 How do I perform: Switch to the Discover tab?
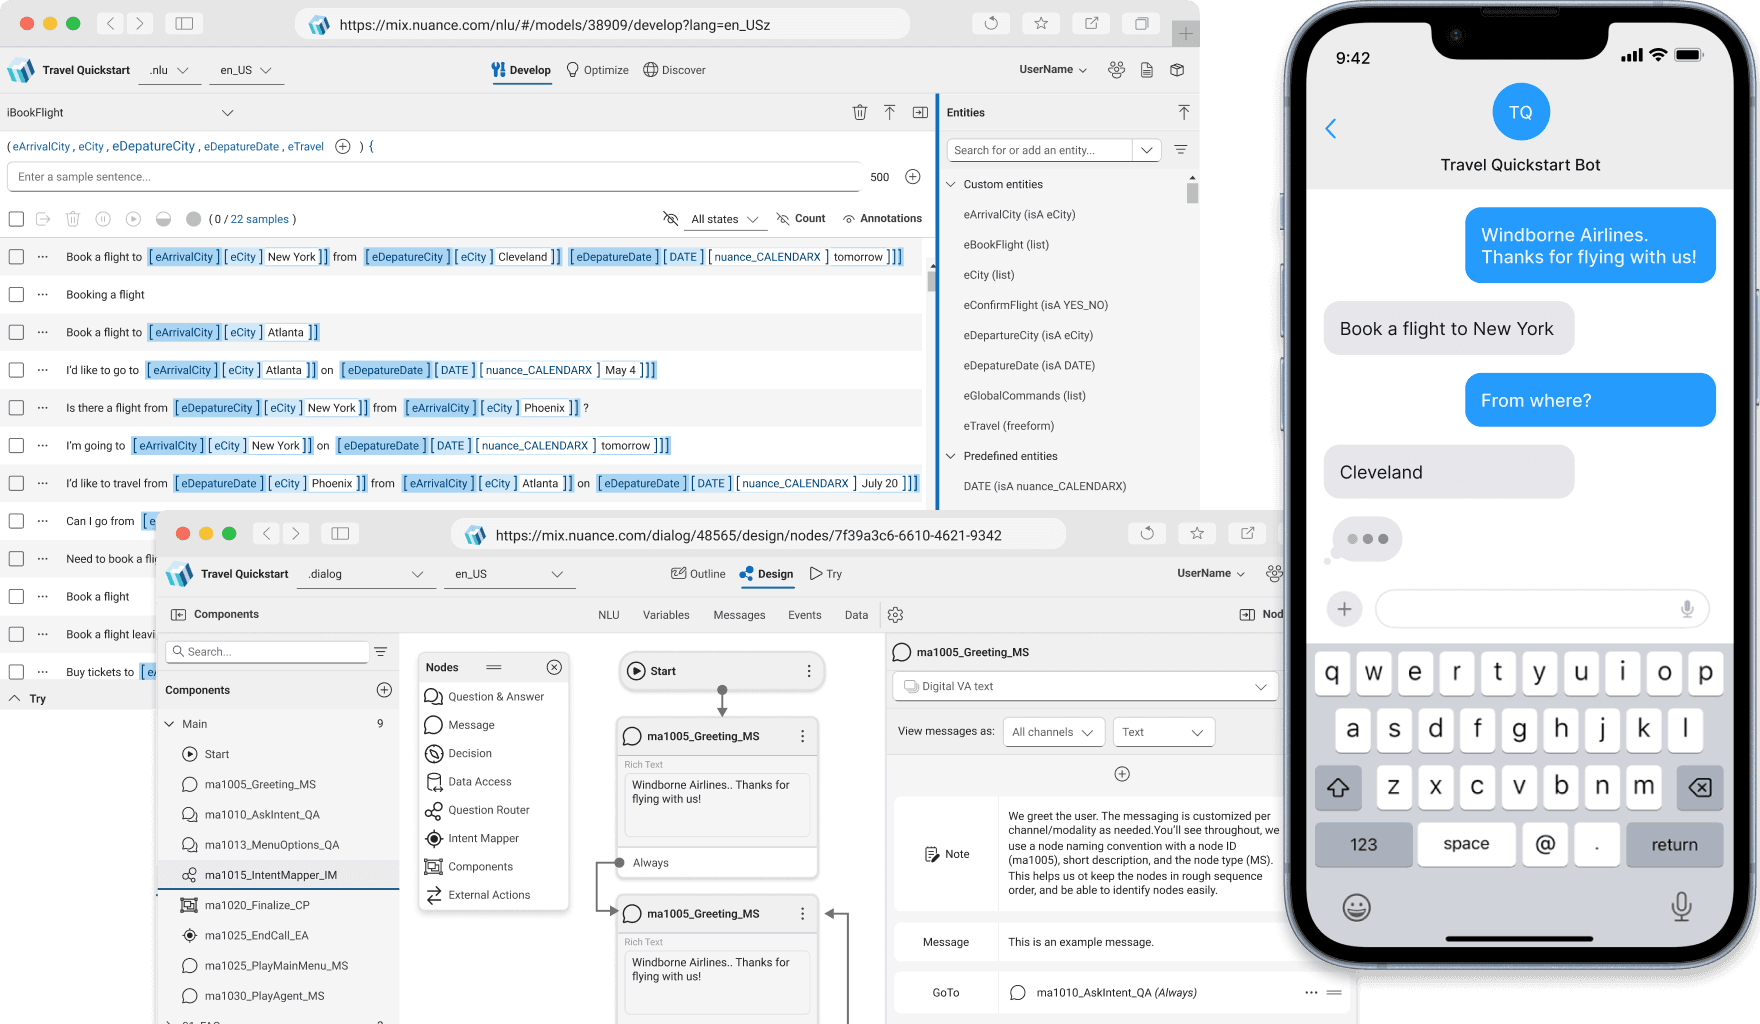pyautogui.click(x=674, y=70)
